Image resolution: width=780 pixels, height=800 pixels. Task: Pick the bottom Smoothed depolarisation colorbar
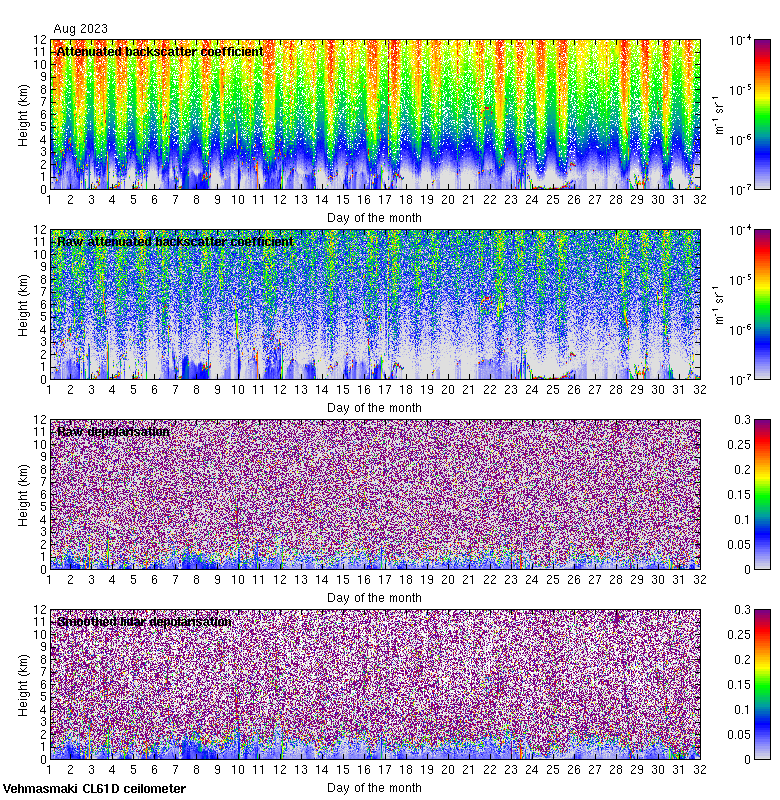pos(762,684)
